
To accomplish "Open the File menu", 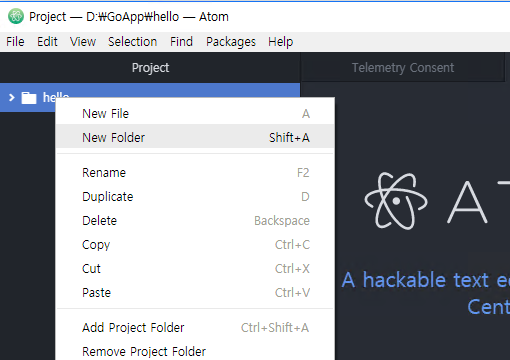I will click(x=15, y=42).
